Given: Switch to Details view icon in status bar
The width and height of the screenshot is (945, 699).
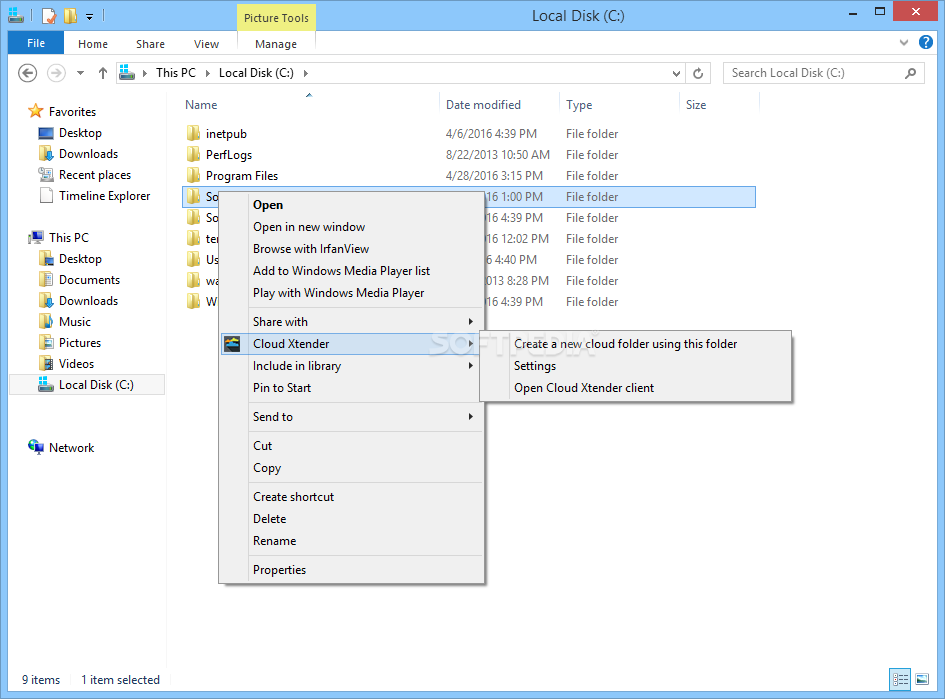Looking at the screenshot, I should 900,680.
